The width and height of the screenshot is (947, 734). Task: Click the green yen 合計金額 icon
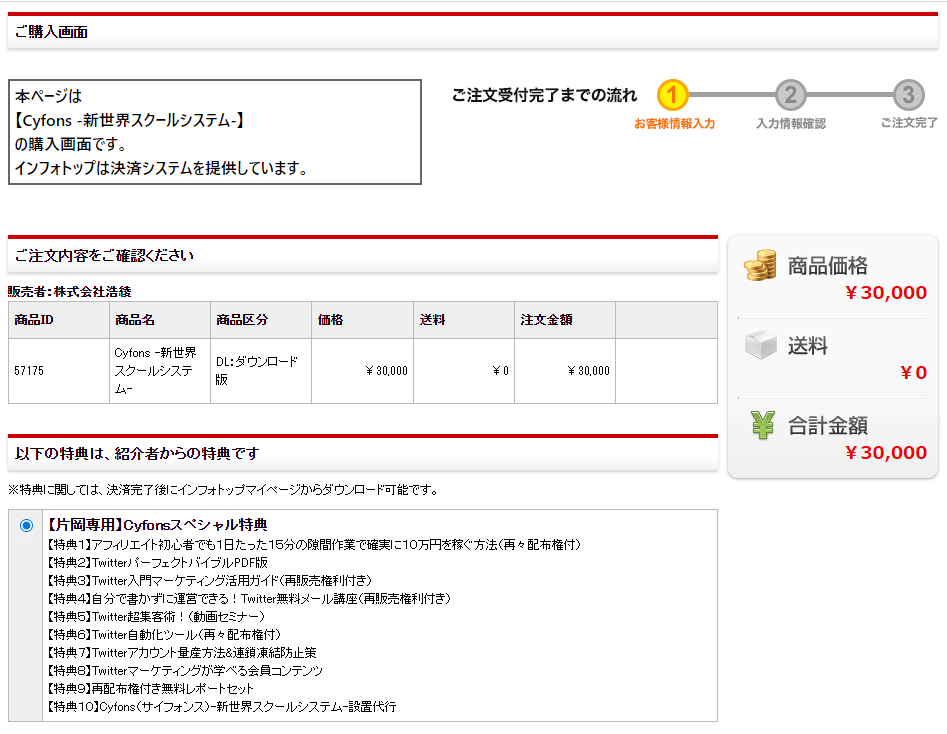click(x=762, y=425)
